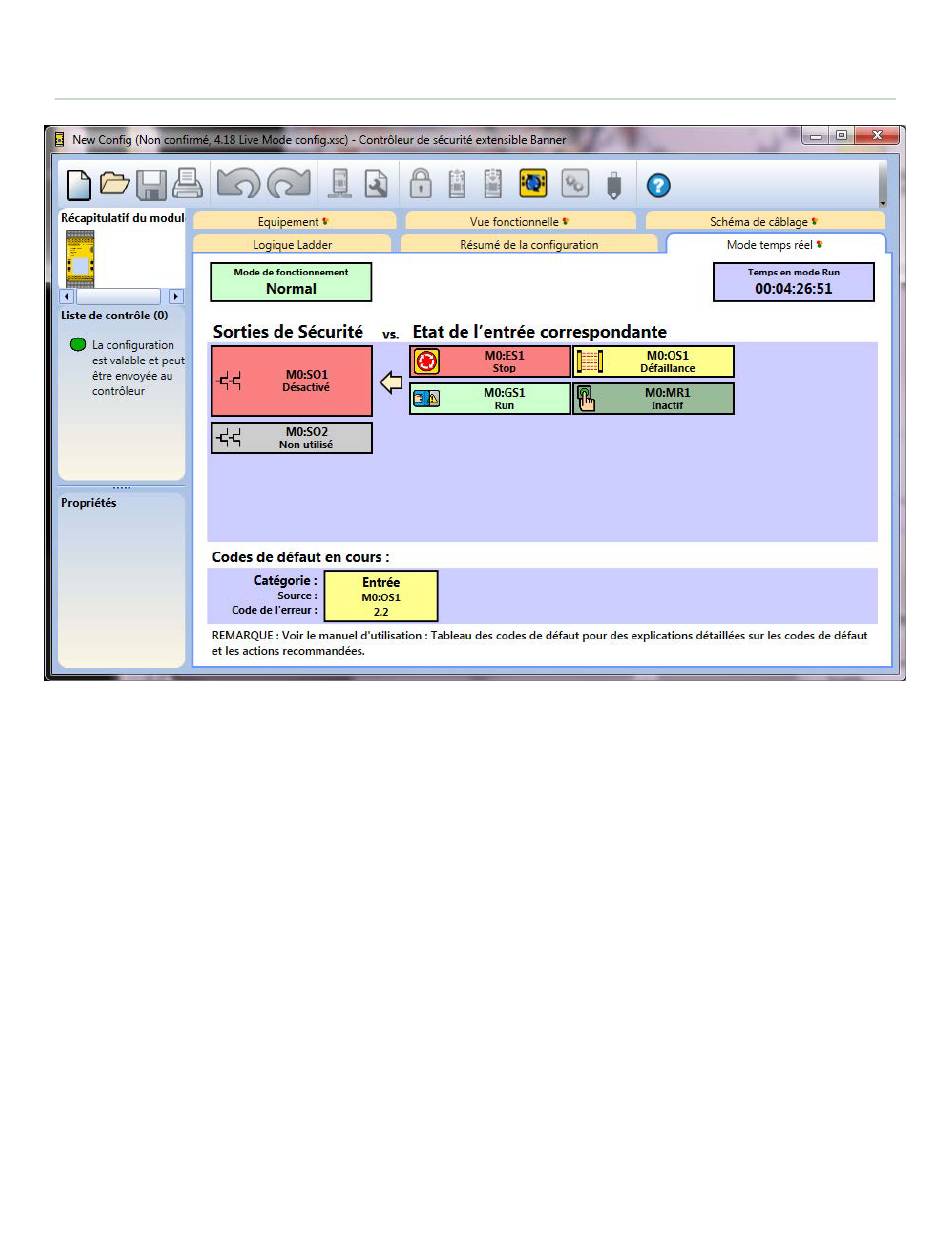
Task: Switch to the Equipement tab
Action: (295, 221)
